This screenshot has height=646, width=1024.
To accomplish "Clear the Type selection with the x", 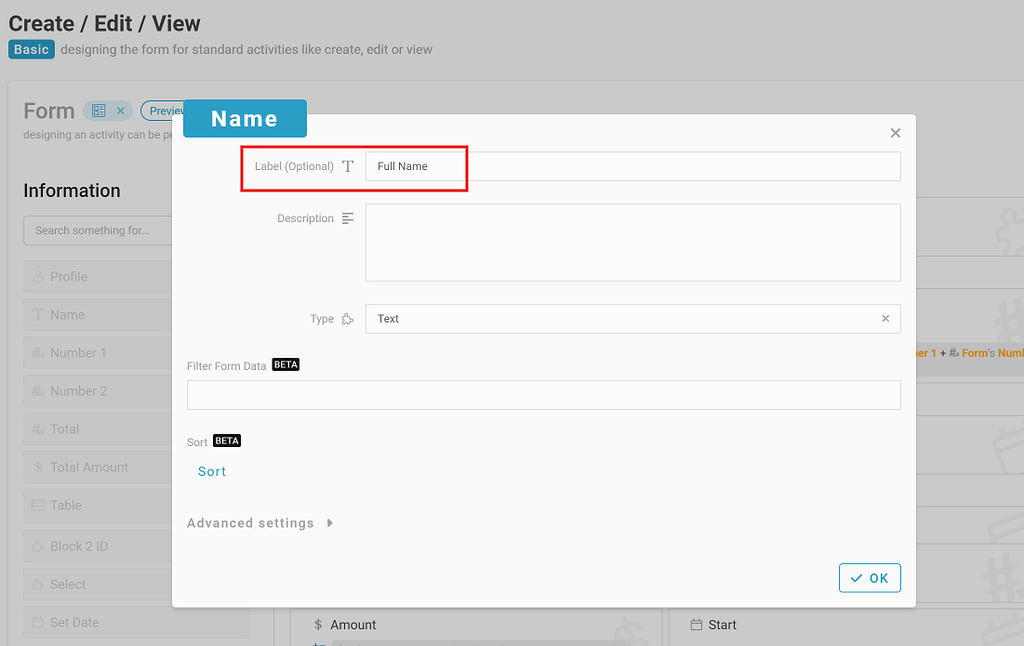I will [x=885, y=318].
